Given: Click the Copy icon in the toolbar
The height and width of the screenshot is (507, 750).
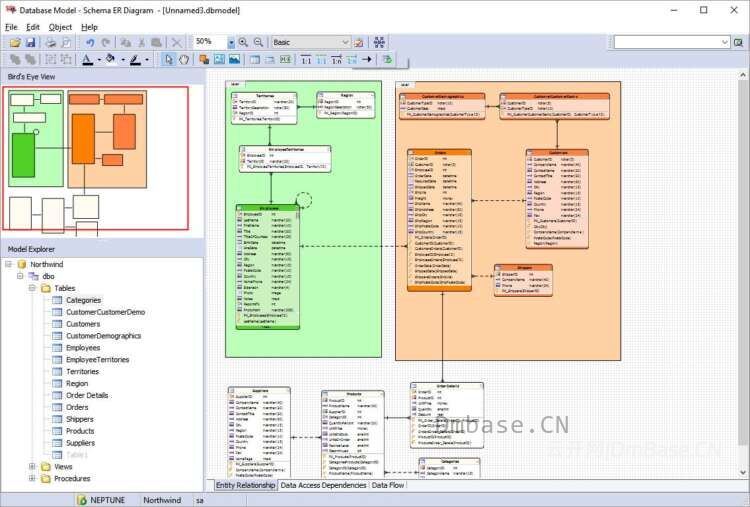Looking at the screenshot, I should click(x=126, y=43).
